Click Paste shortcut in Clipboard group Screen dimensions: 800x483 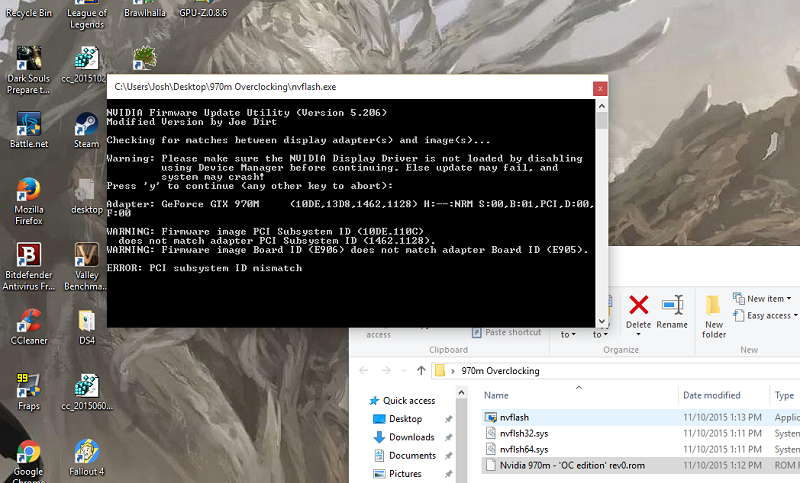coord(507,332)
